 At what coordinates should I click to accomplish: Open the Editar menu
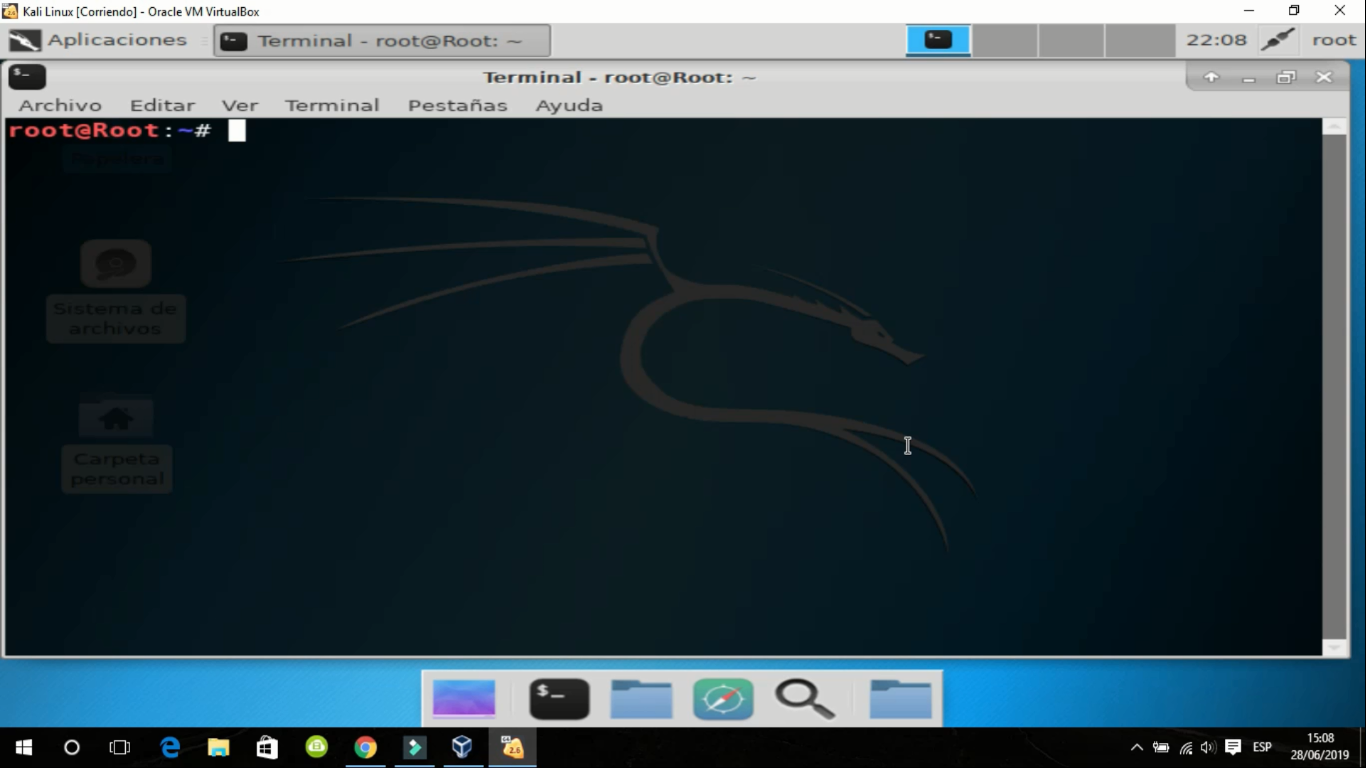point(162,105)
